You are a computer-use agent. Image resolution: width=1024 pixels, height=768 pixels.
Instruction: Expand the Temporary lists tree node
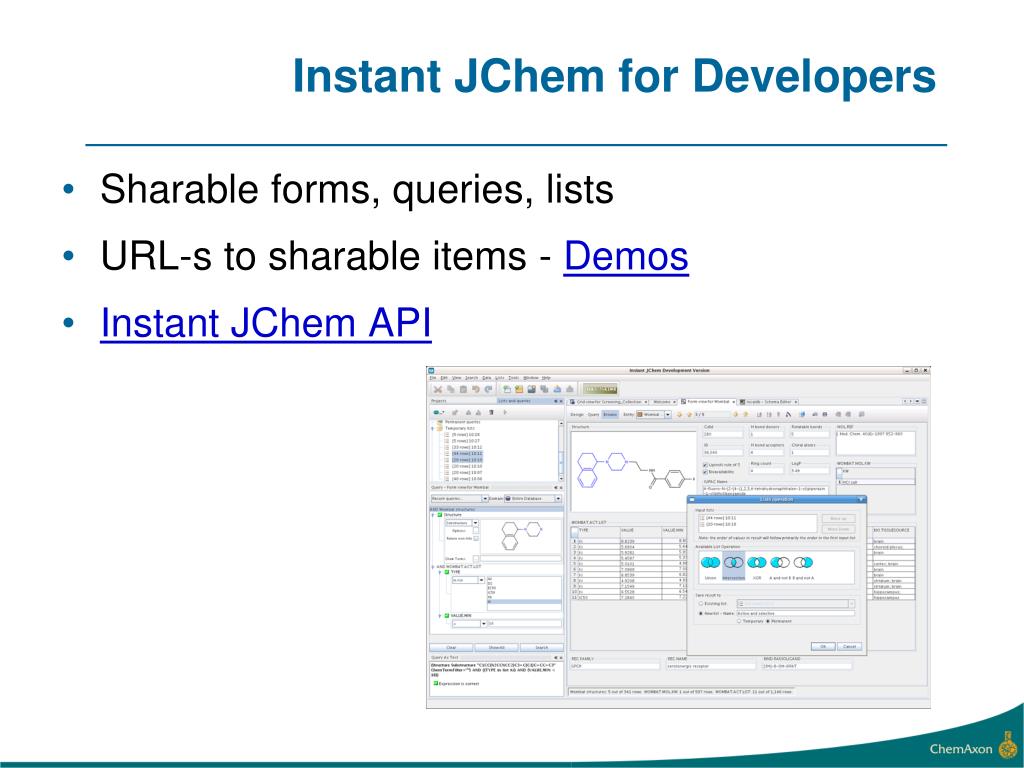coord(432,428)
